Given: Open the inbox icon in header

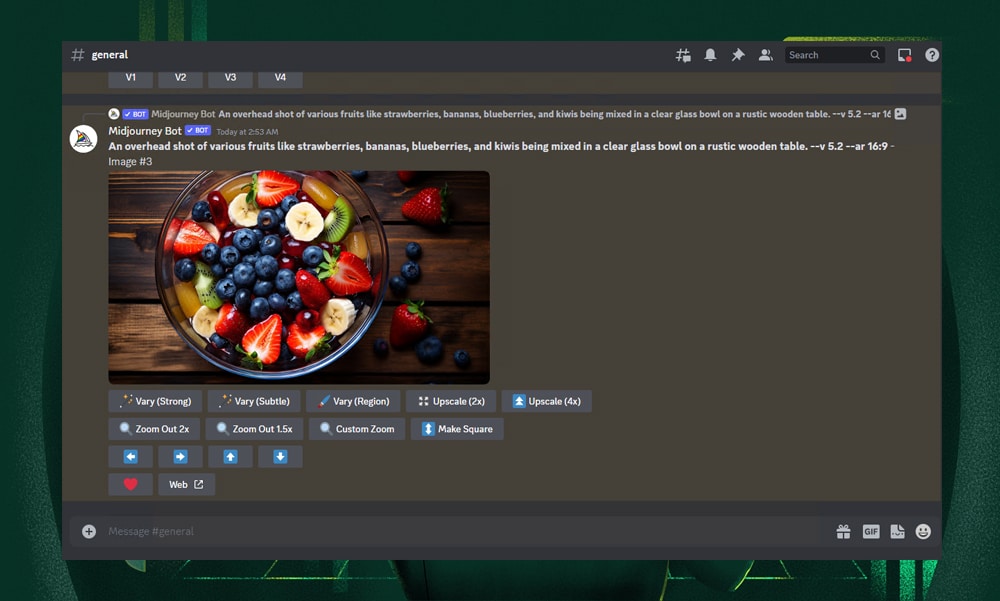Looking at the screenshot, I should tap(904, 55).
